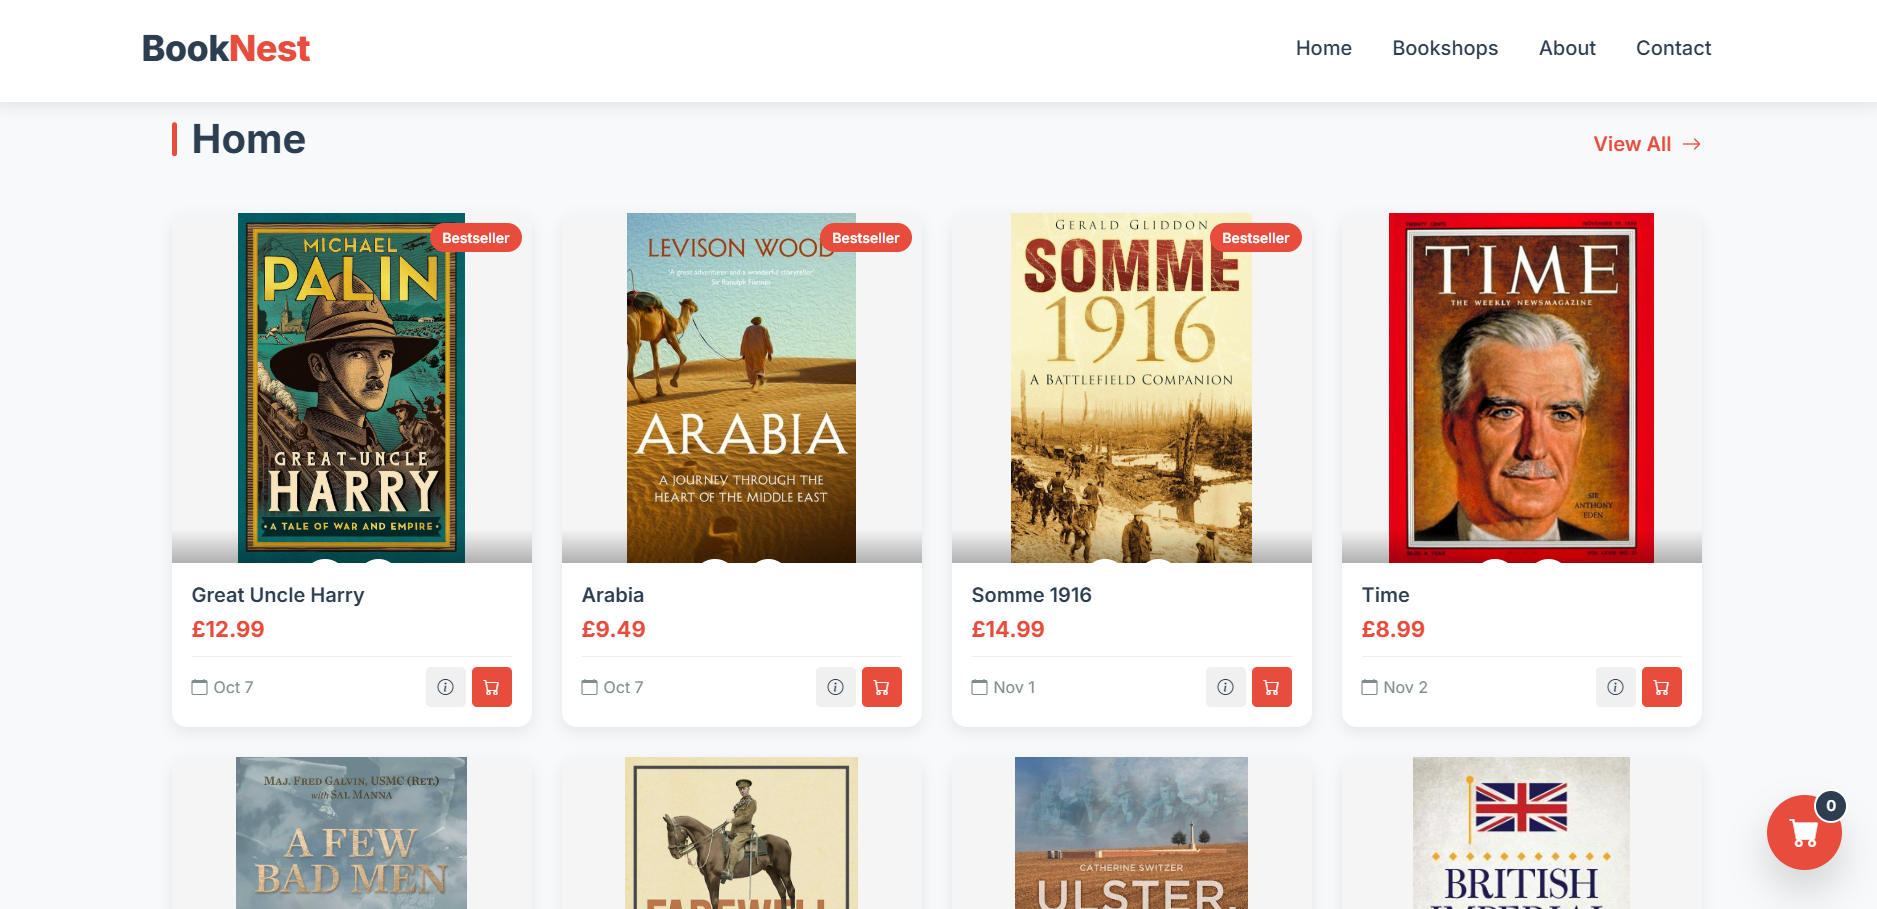Click the horse rider book cover

(741, 833)
